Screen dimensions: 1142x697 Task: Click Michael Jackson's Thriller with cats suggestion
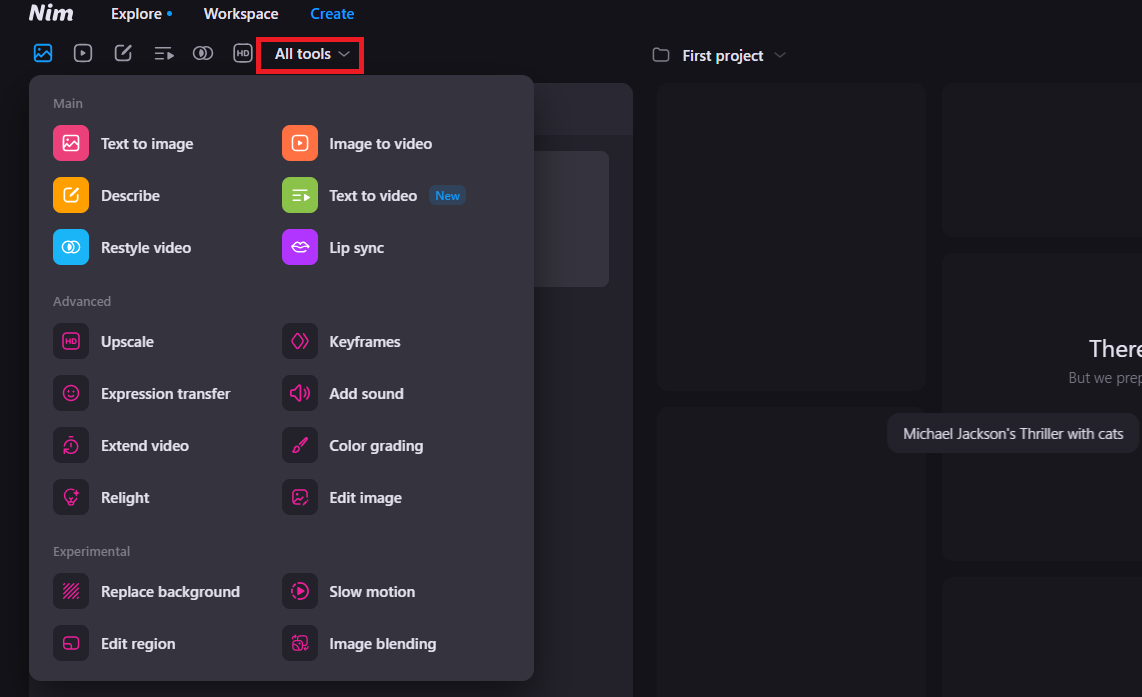point(1013,434)
